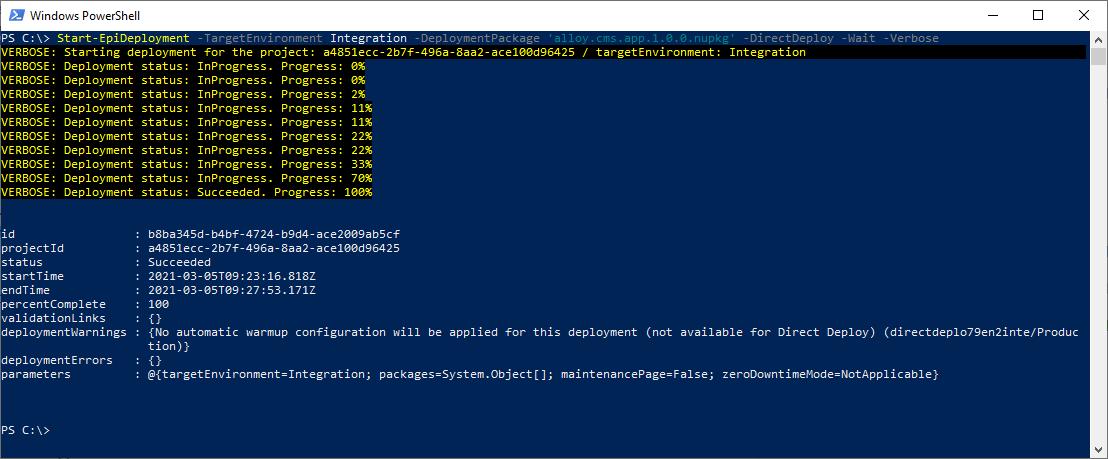Screen dimensions: 1108x459
Task: Maximize the Windows PowerShell window
Action: coord(1038,15)
